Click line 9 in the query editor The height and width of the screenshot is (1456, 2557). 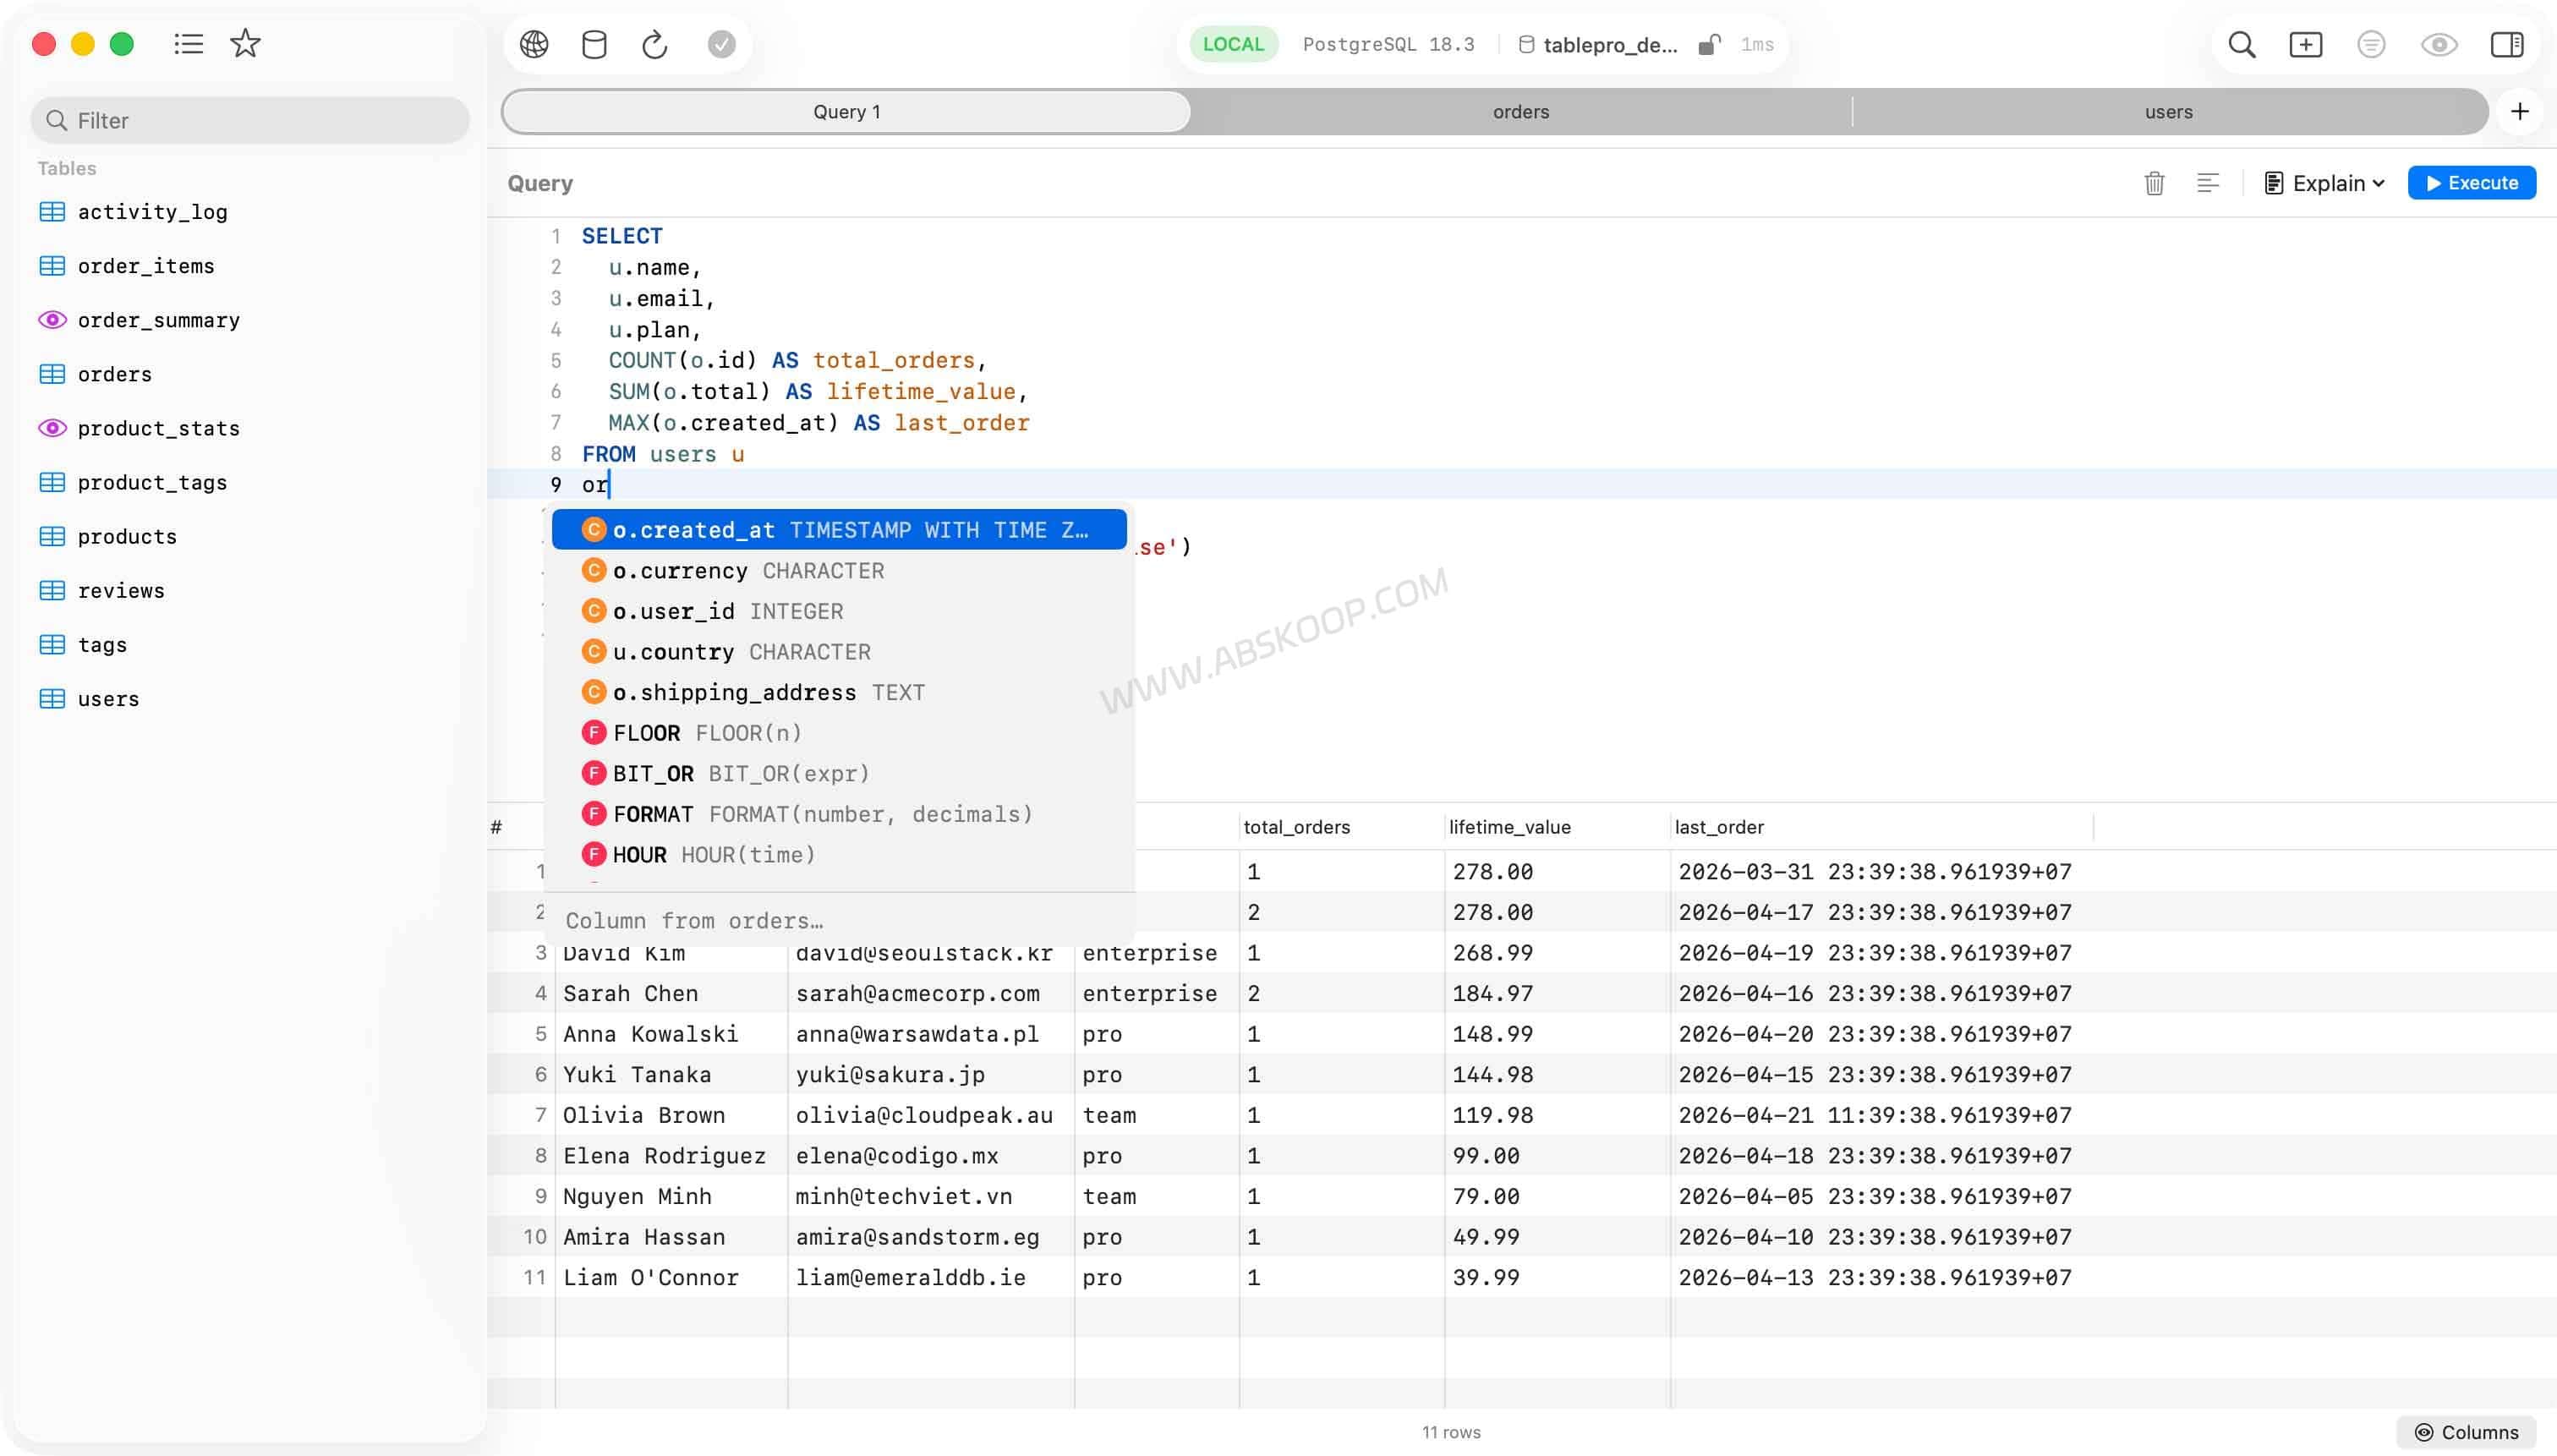1520,485
